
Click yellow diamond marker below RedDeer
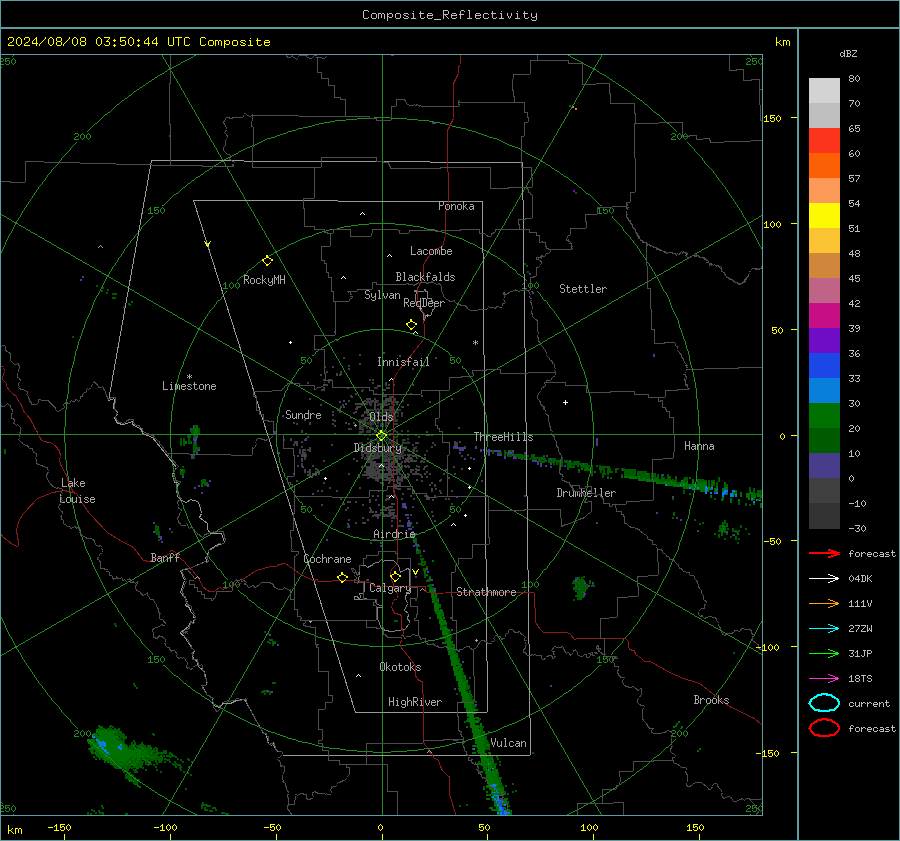click(412, 324)
